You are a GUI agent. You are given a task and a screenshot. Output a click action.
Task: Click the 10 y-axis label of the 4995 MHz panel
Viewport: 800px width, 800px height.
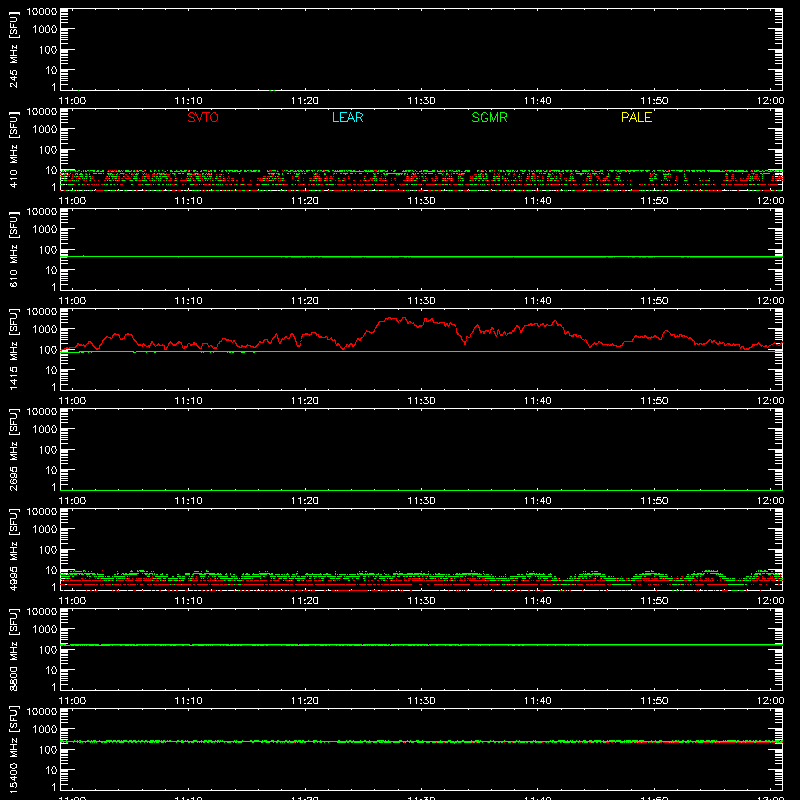[x=51, y=570]
